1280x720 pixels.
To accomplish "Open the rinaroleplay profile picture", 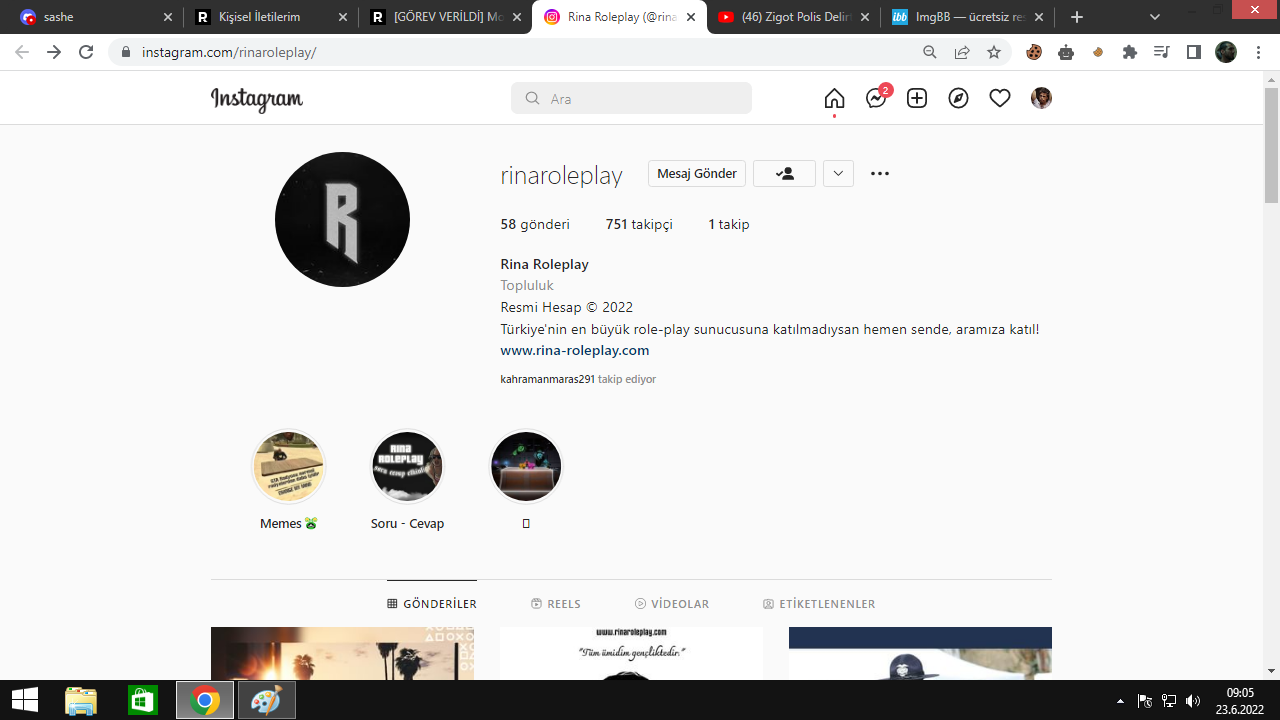I will coord(342,219).
